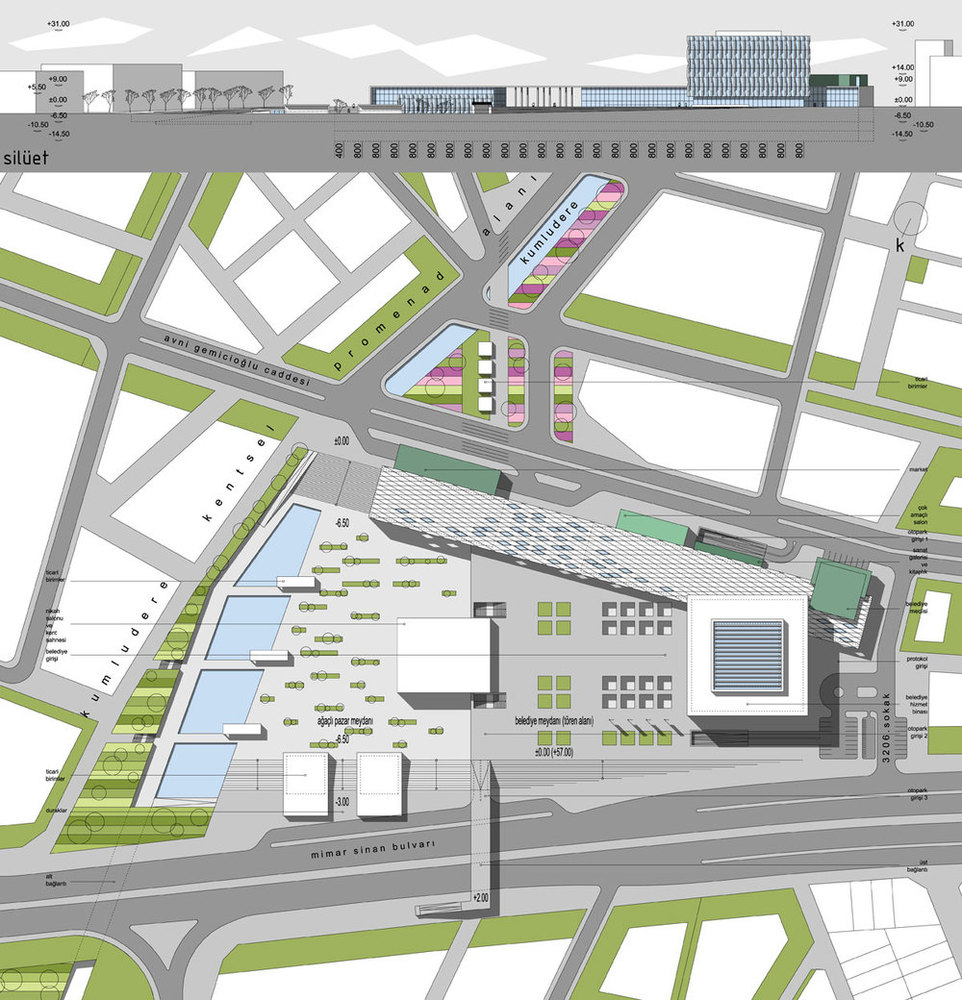Viewport: 962px width, 1000px height.
Task: Click the 'market' annotation label on the right
Action: [918, 469]
